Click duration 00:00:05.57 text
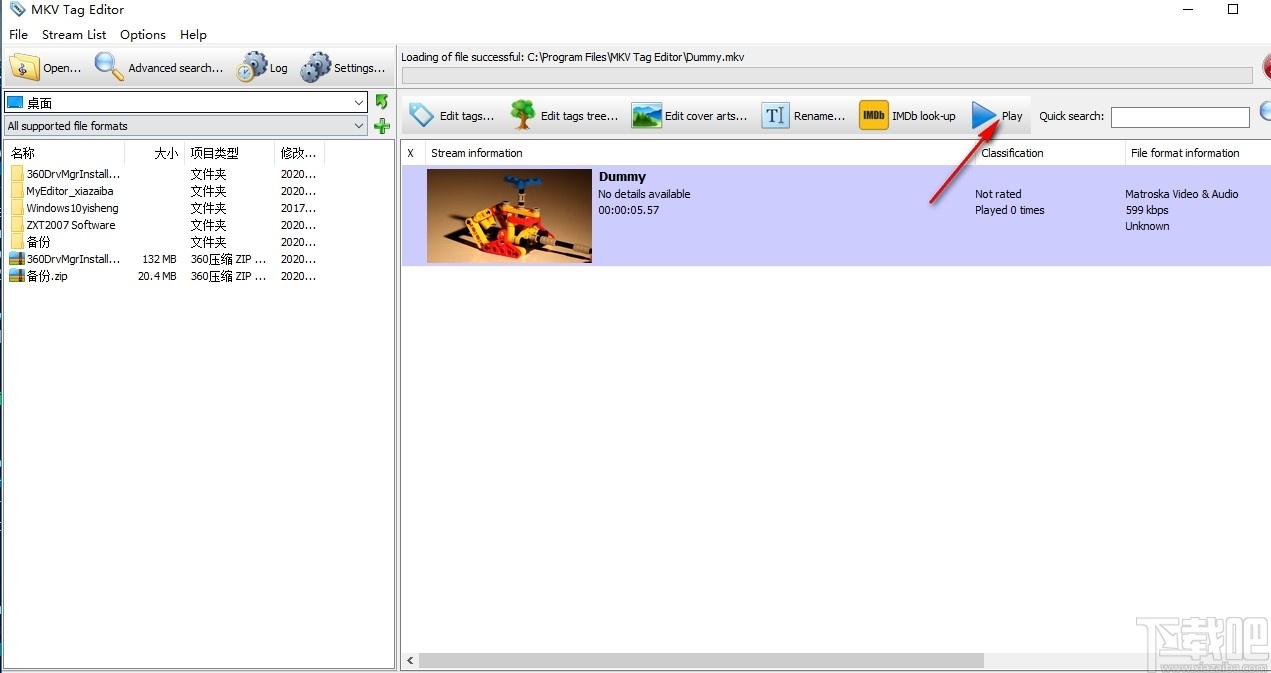The height and width of the screenshot is (673, 1271). point(629,210)
